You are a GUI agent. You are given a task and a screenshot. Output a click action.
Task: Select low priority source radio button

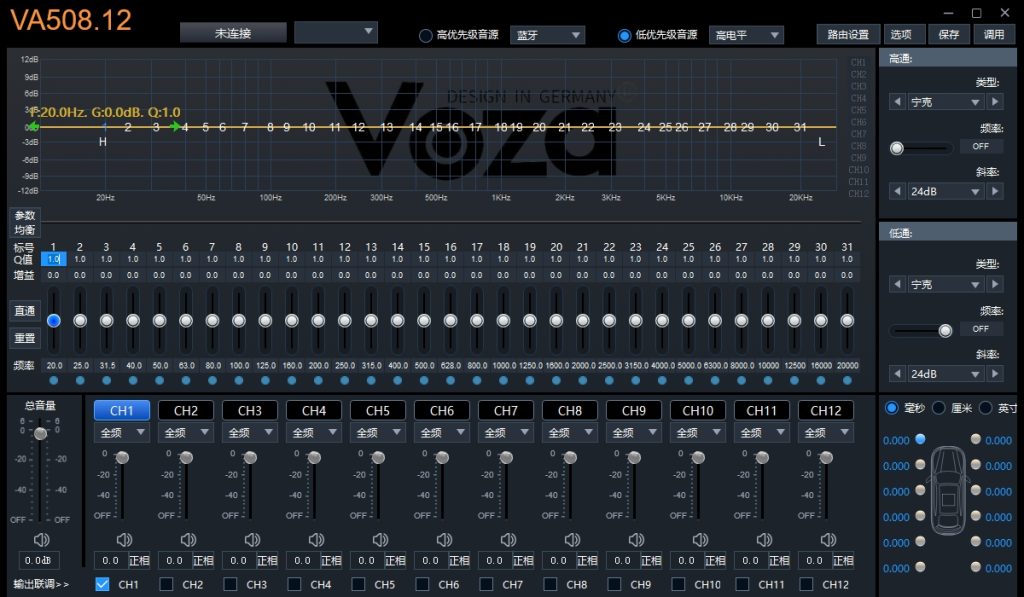[624, 35]
